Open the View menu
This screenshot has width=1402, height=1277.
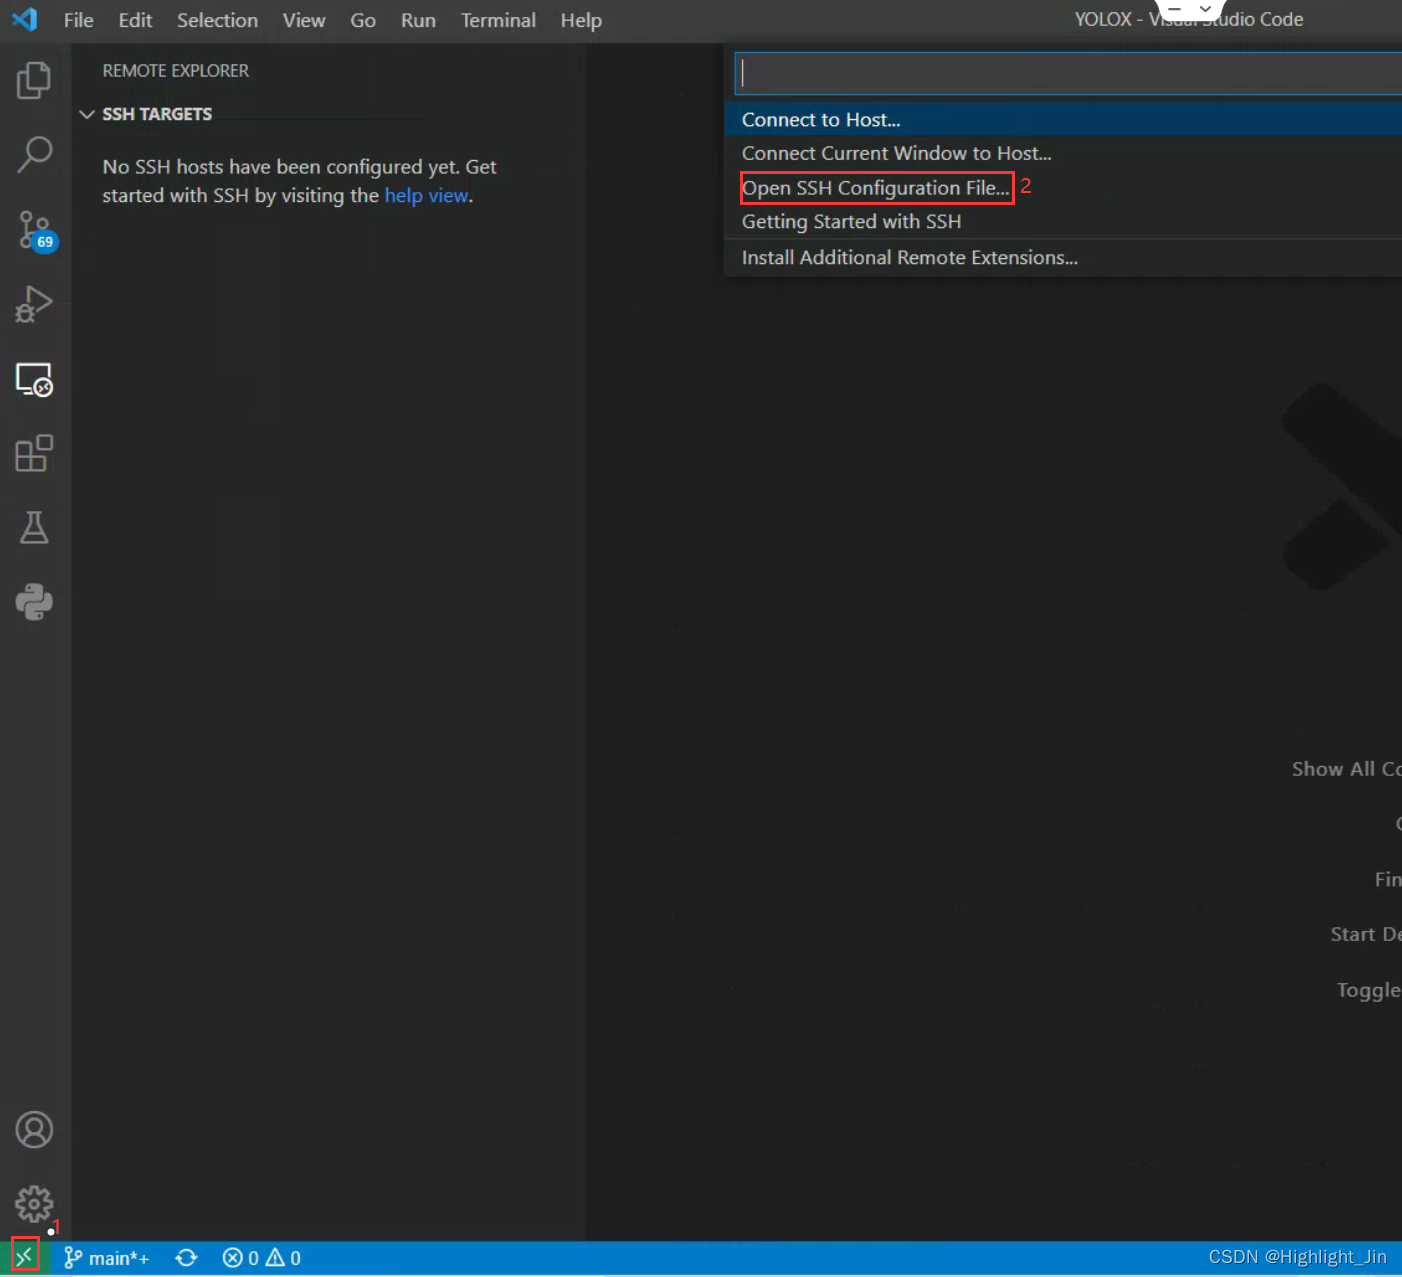click(303, 20)
